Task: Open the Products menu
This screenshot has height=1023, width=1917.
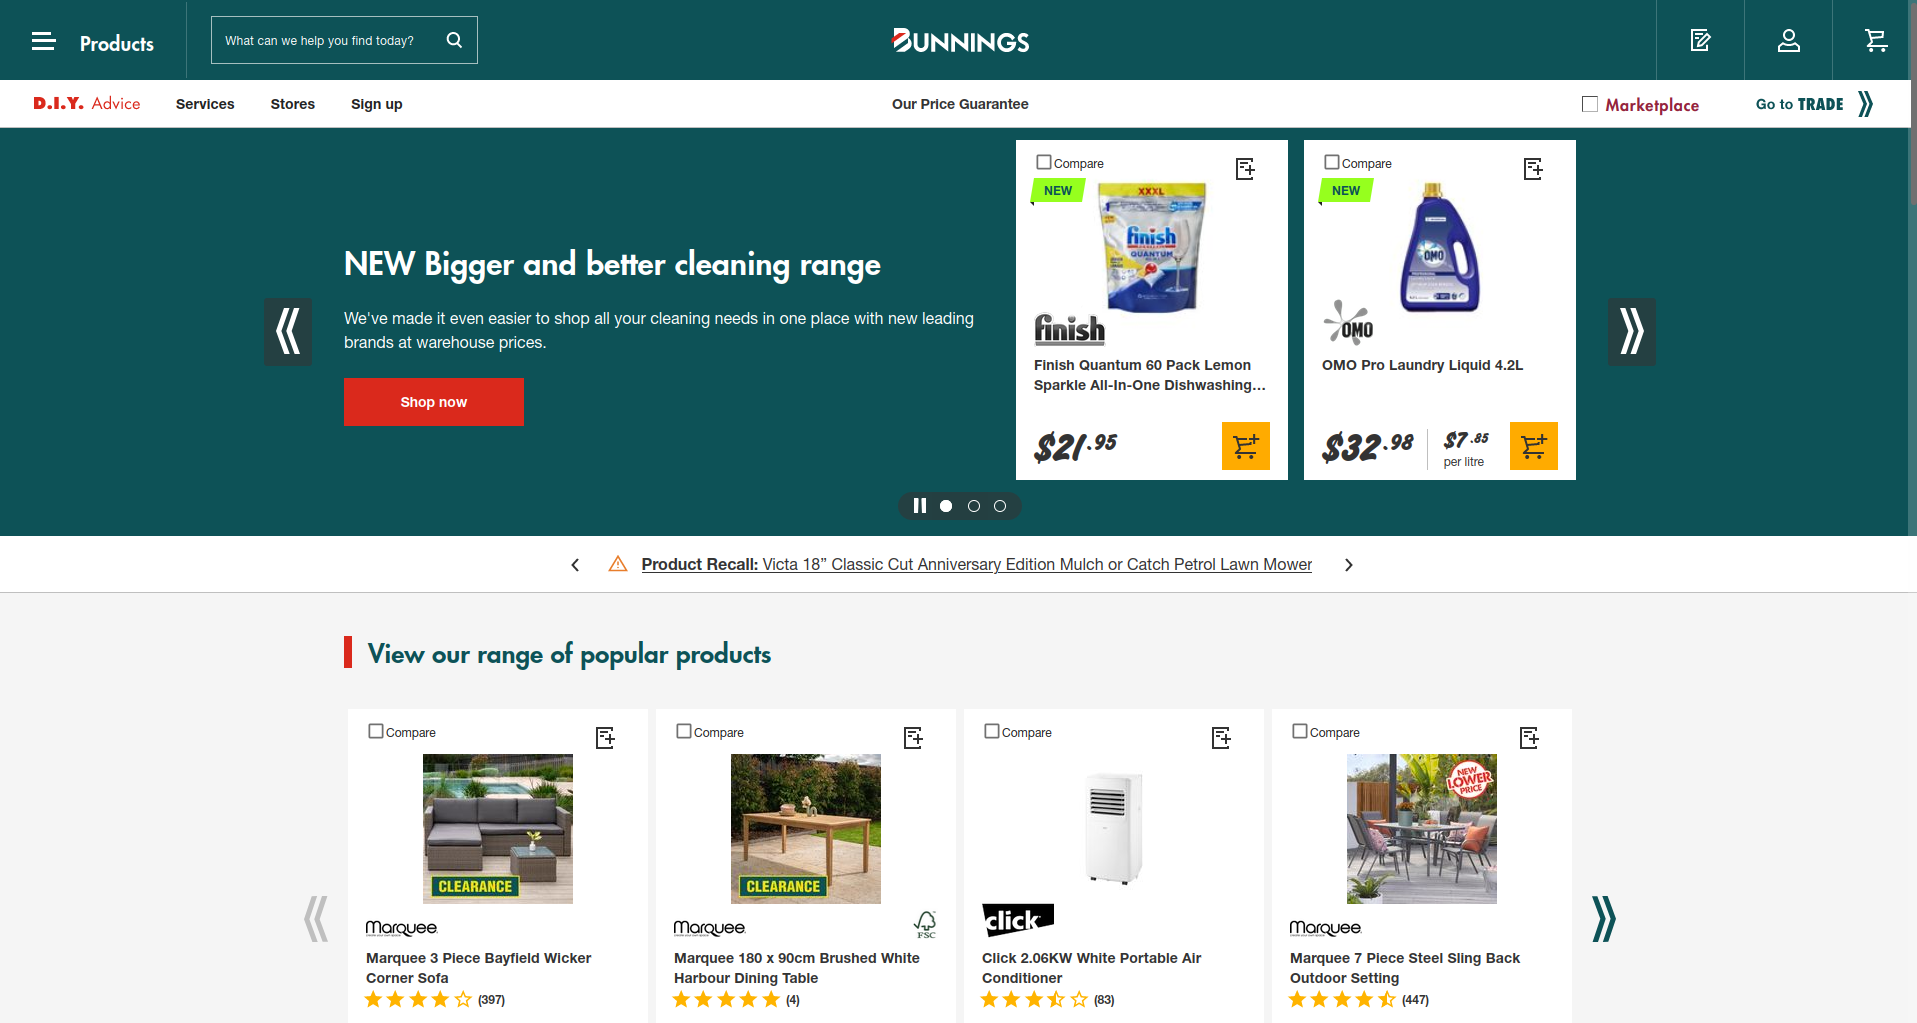Action: tap(116, 42)
